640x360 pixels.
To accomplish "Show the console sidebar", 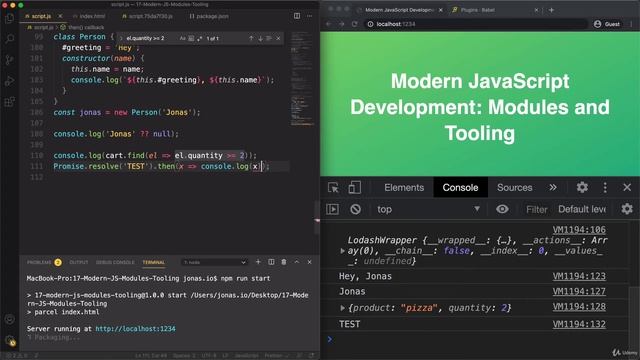I will (x=332, y=209).
